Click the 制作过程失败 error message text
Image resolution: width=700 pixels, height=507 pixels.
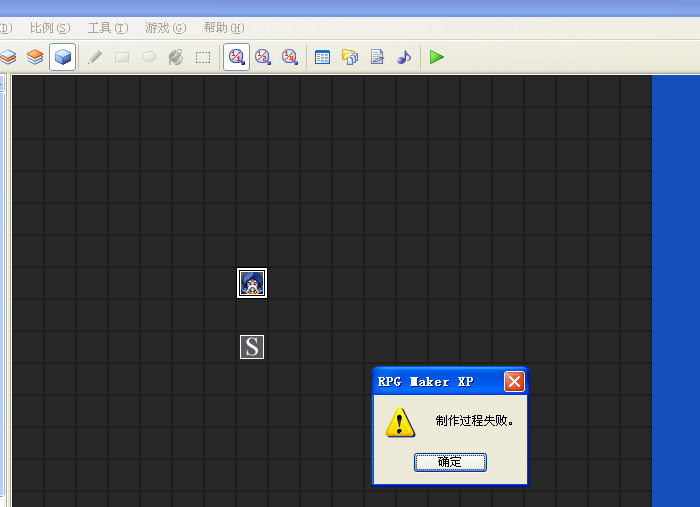[x=475, y=420]
